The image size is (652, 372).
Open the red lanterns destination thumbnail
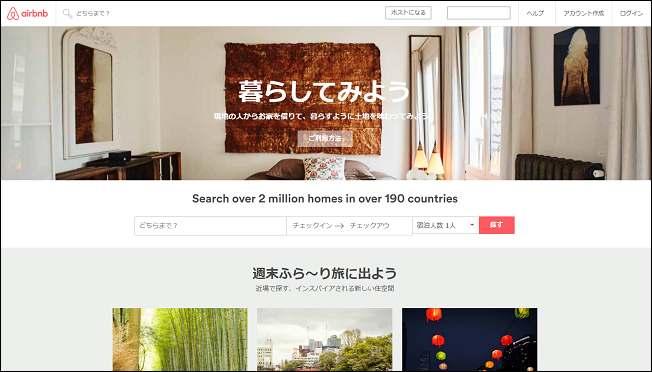pos(469,339)
